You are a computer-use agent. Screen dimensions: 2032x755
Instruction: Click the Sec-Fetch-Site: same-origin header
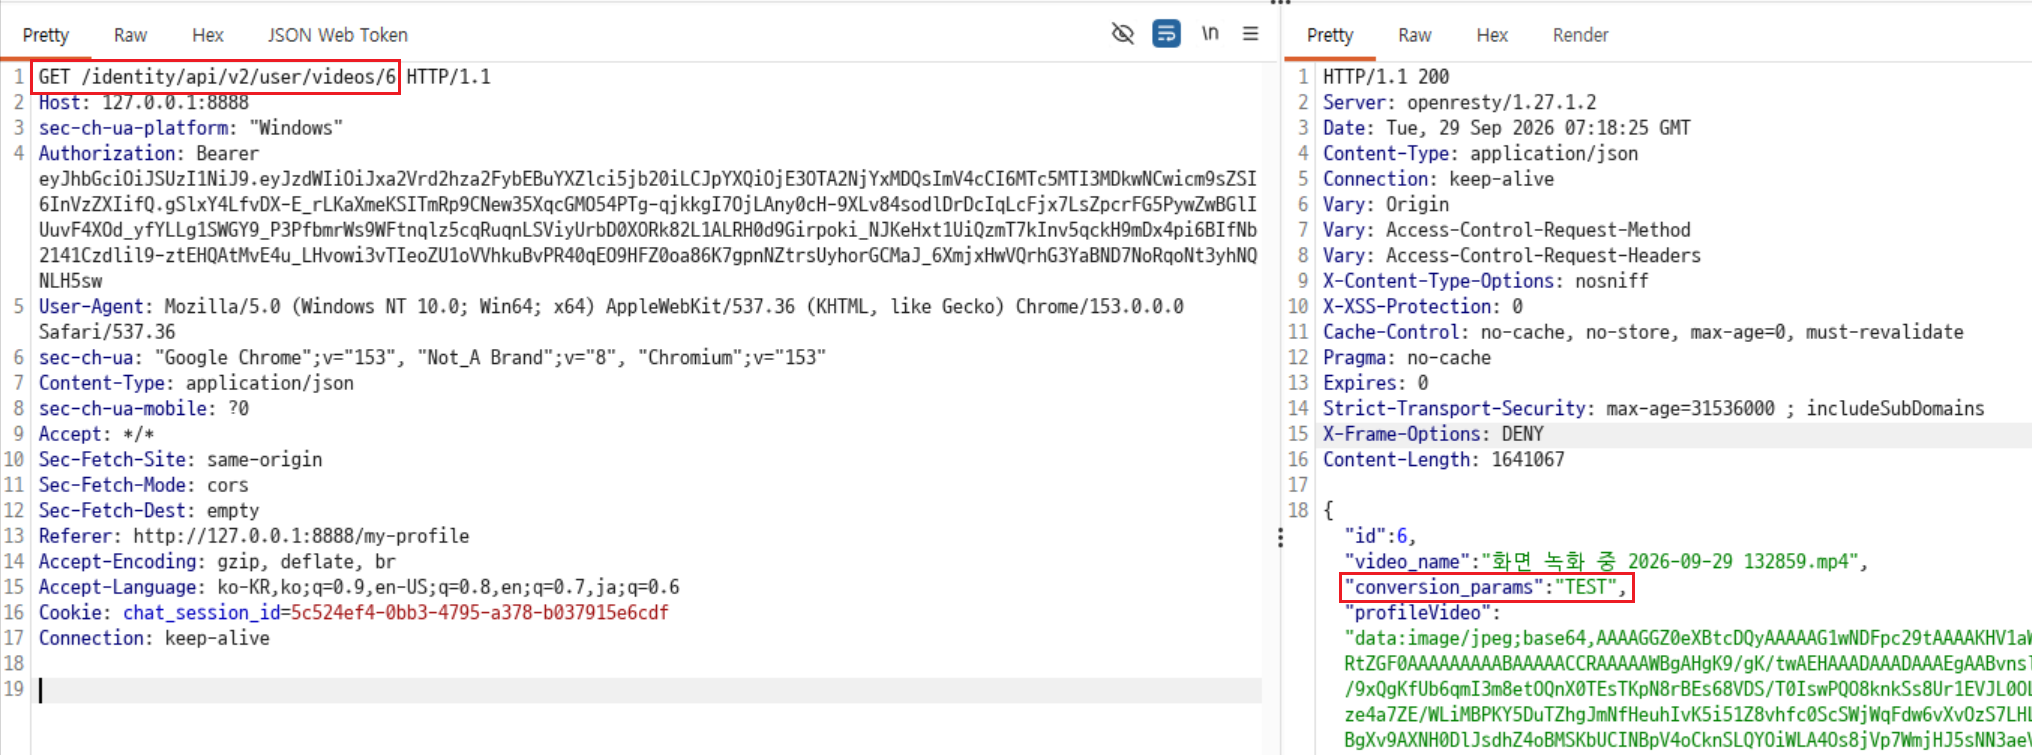[180, 459]
